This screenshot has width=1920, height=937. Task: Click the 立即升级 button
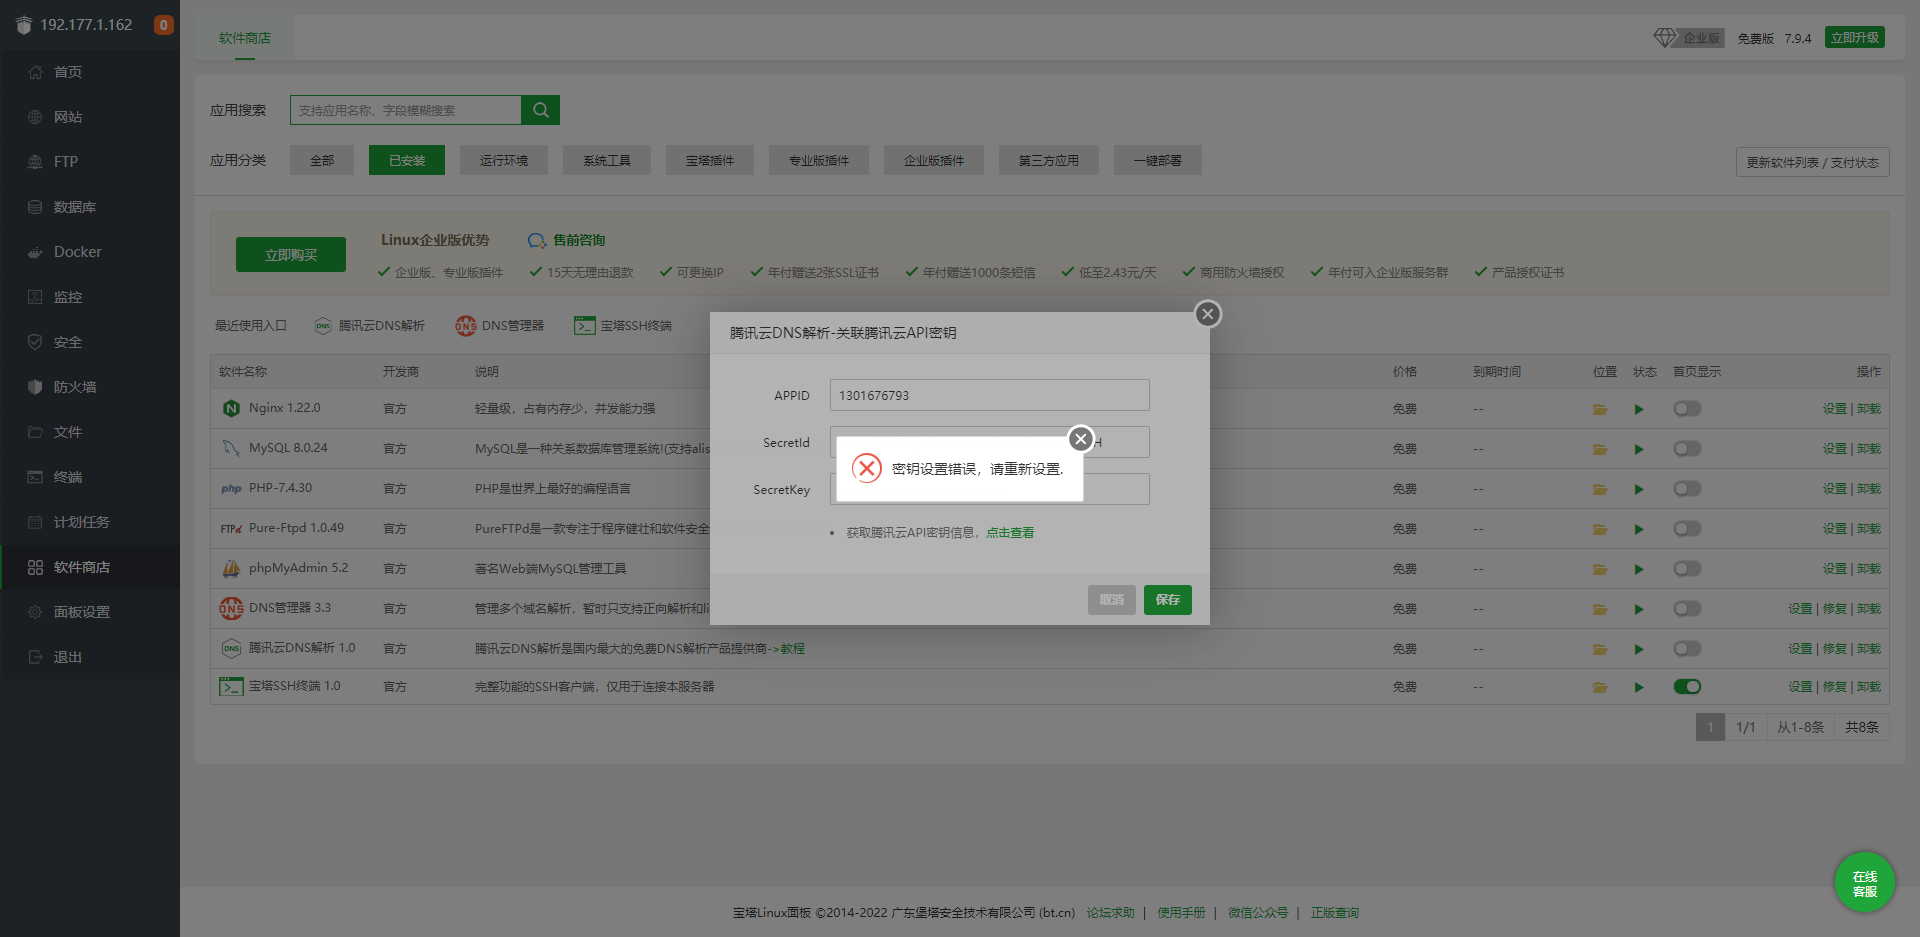pos(1855,38)
